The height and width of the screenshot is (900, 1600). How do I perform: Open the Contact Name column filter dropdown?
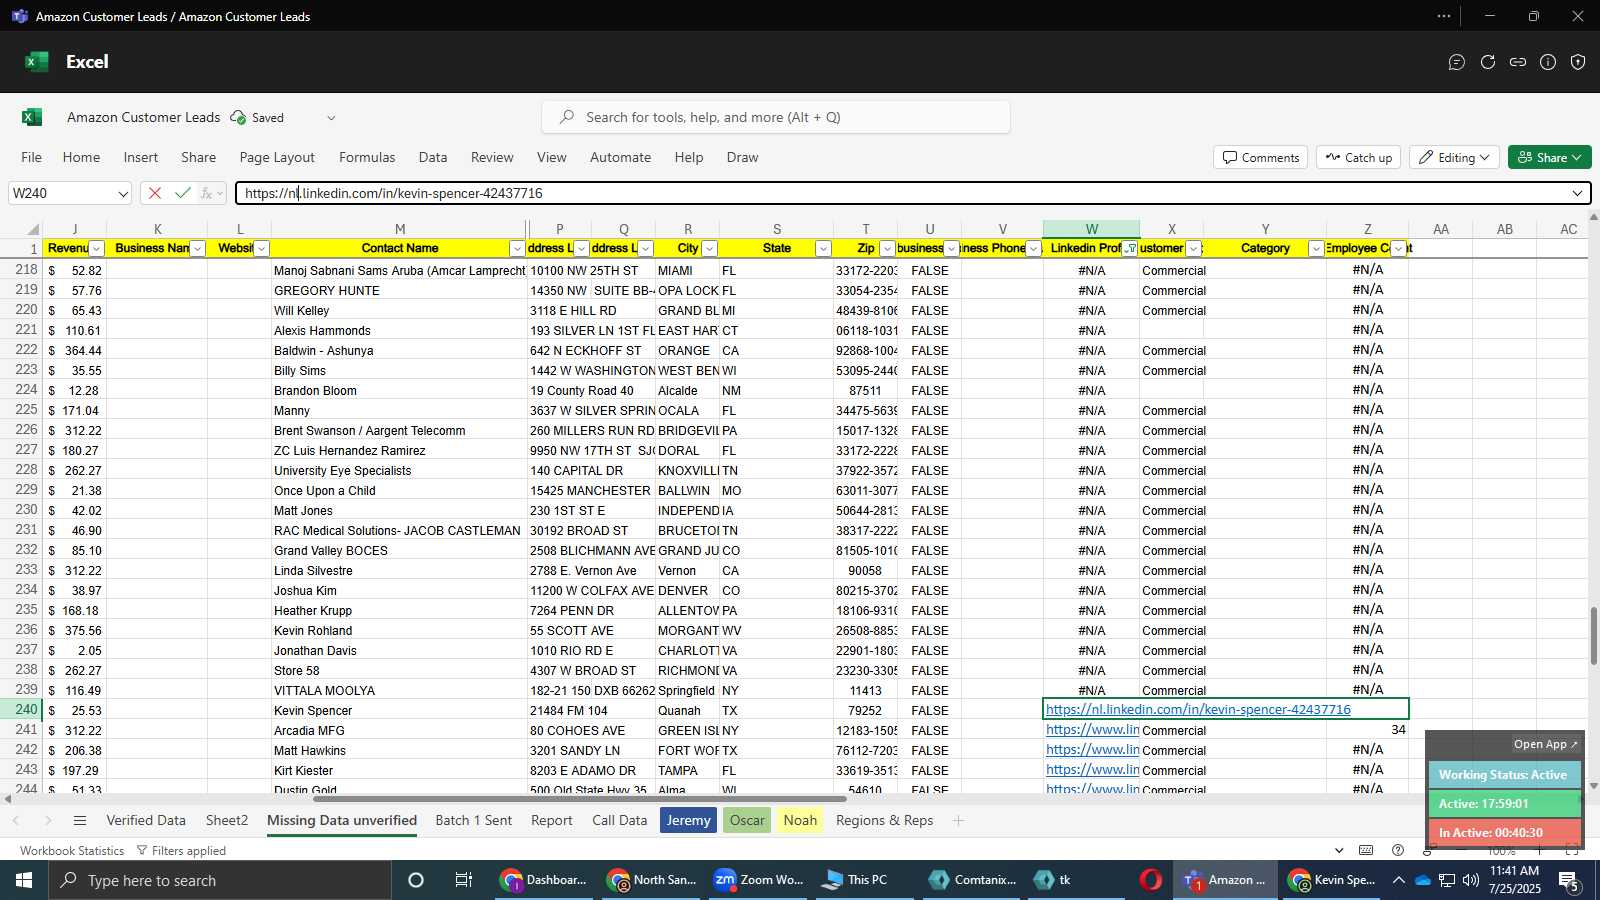tap(517, 249)
